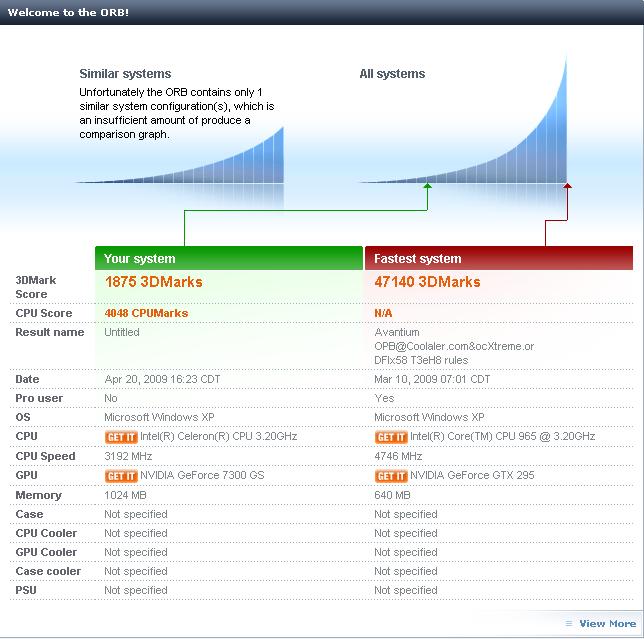Image resolution: width=644 pixels, height=639 pixels.
Task: Click the 4048 CPUMarks value
Action: point(146,313)
